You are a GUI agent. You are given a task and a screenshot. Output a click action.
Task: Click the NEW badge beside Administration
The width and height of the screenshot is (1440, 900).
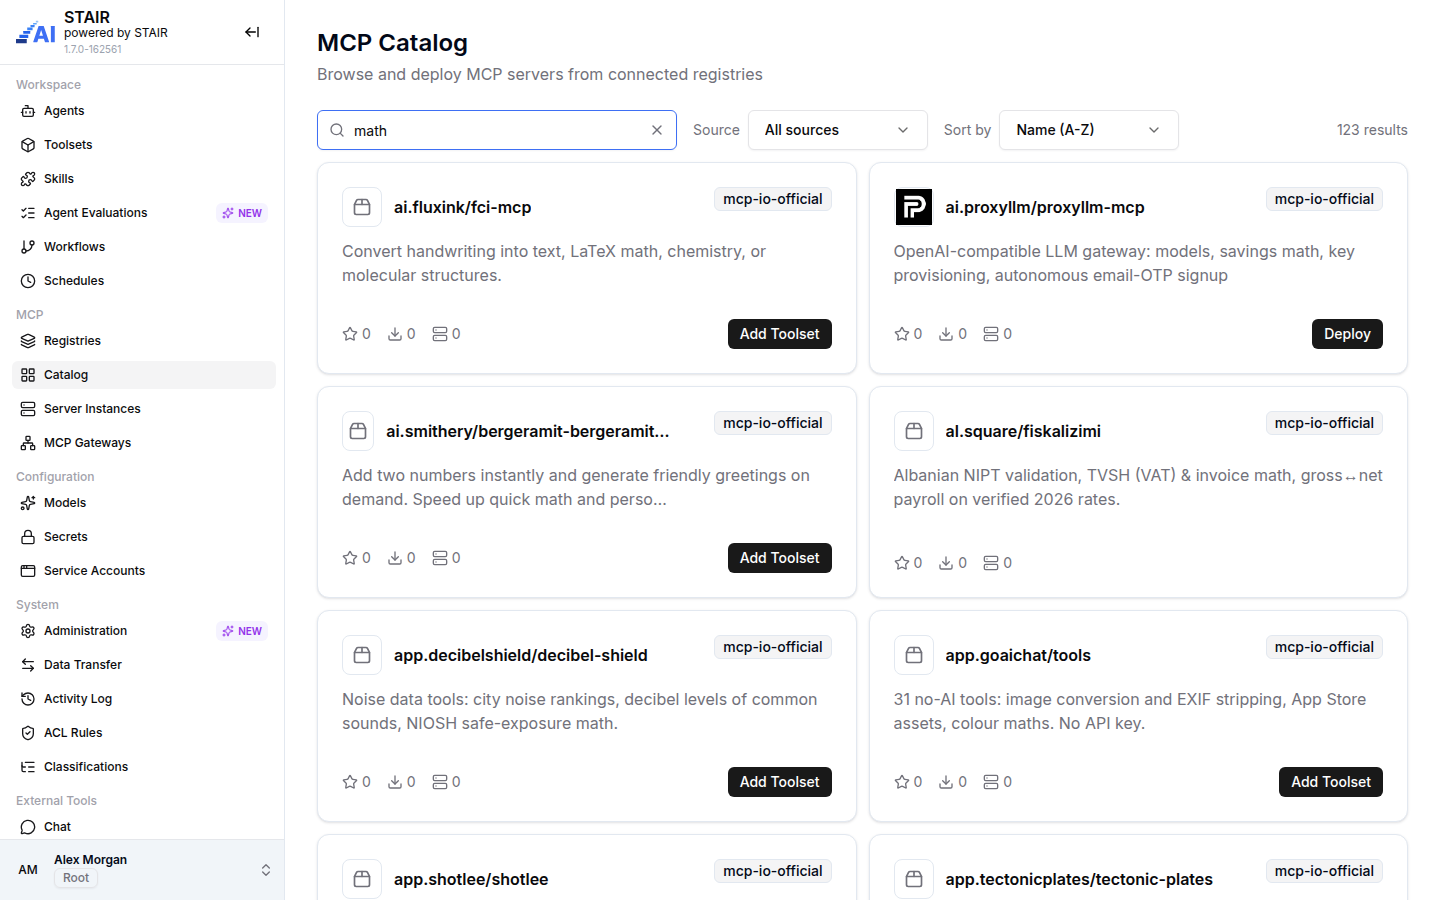242,631
